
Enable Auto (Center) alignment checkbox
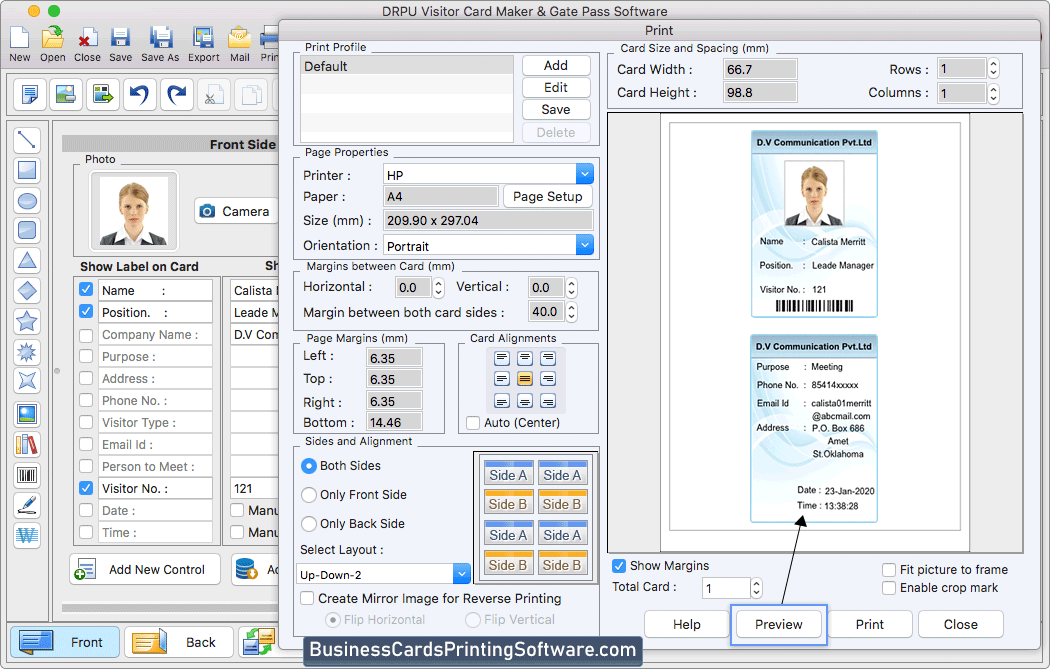click(x=473, y=423)
